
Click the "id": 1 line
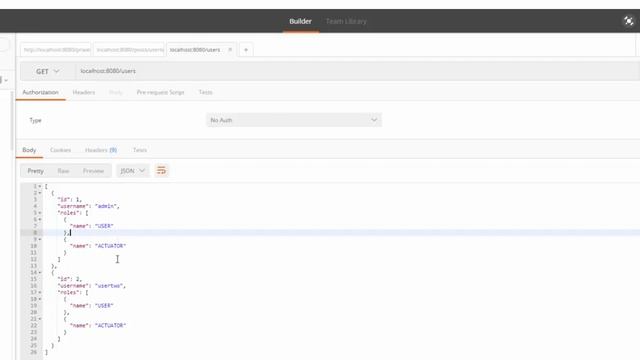coord(69,200)
